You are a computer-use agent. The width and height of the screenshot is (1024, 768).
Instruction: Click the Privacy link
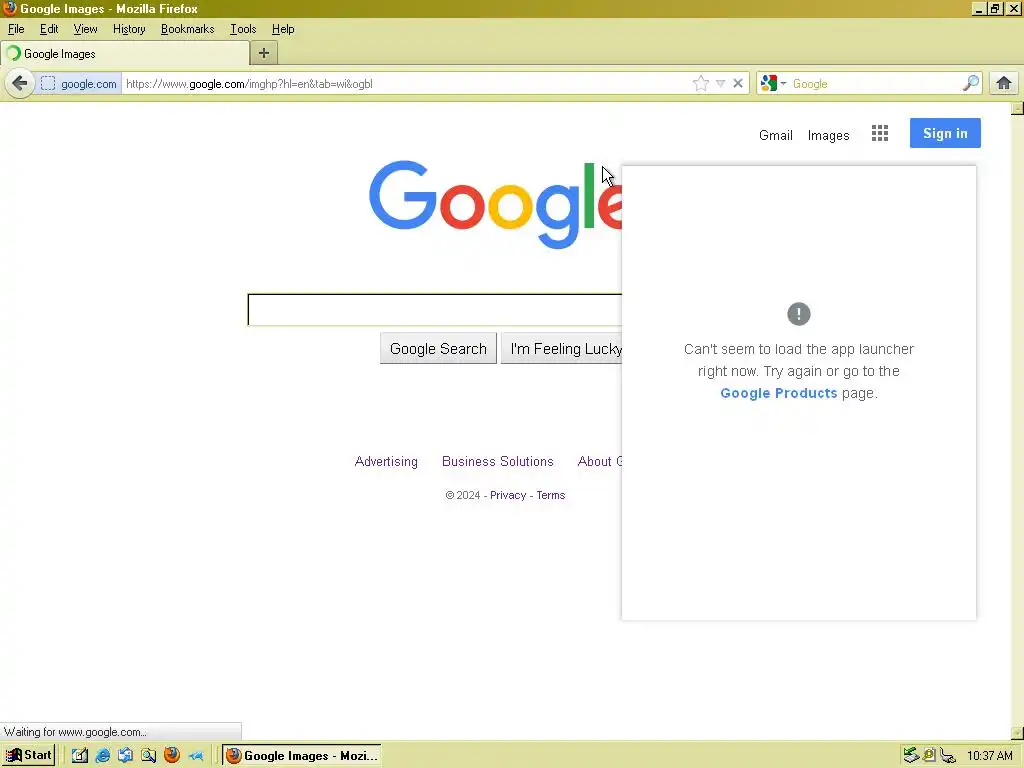pos(508,495)
